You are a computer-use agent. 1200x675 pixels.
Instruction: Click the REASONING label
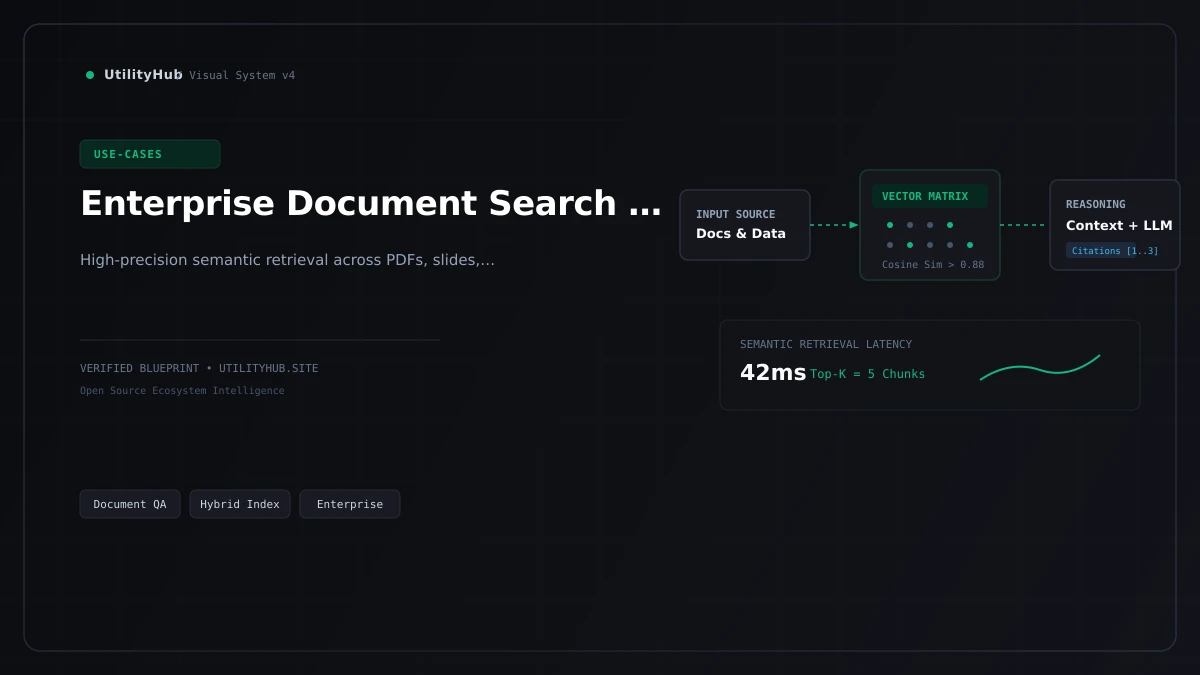(x=1095, y=204)
